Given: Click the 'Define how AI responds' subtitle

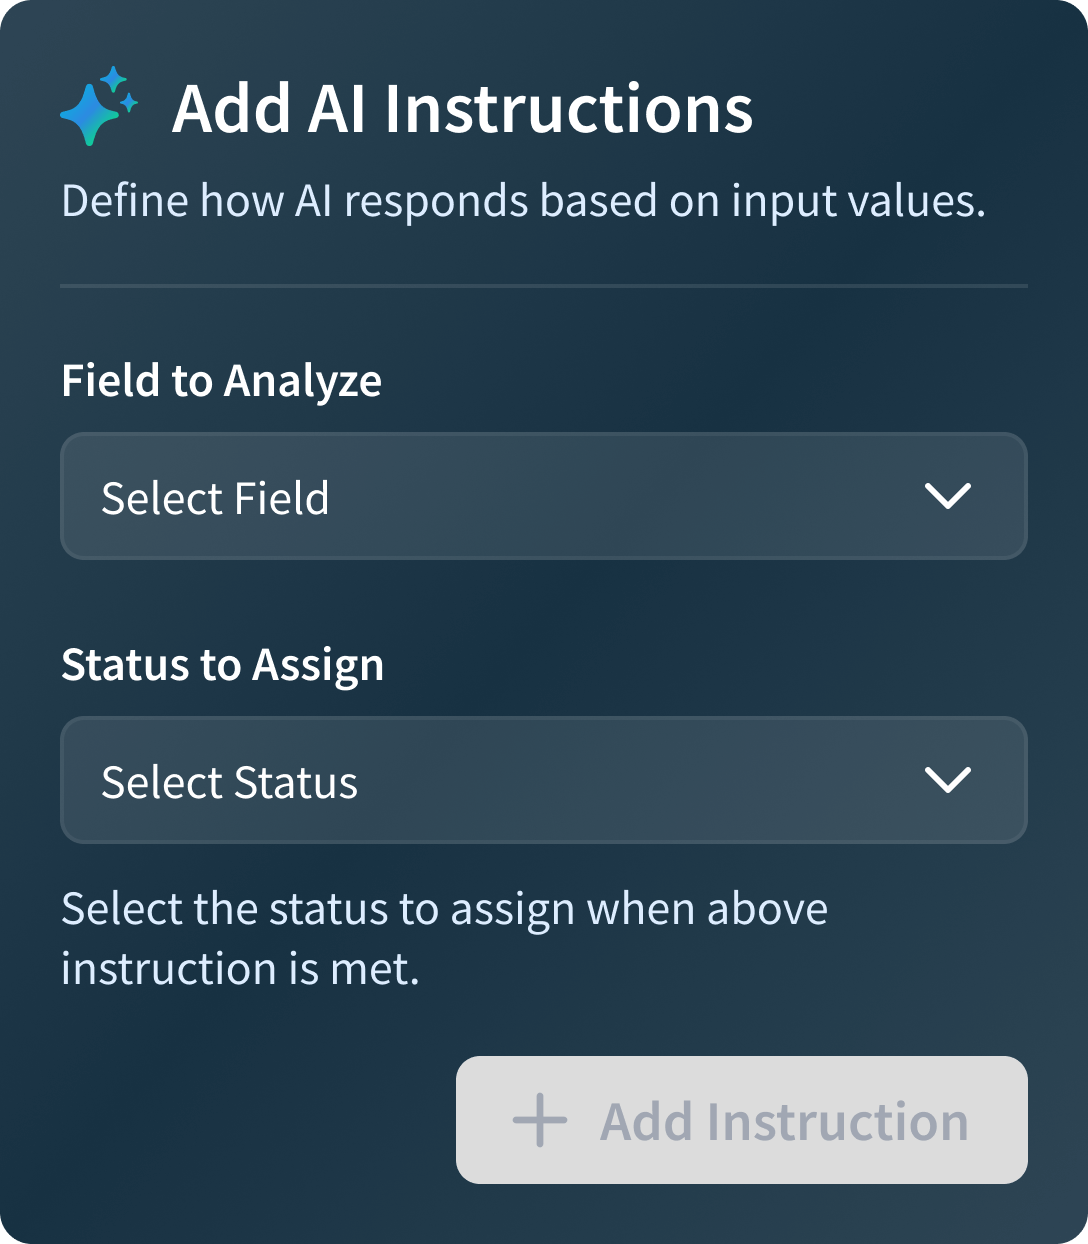Looking at the screenshot, I should click(x=523, y=201).
